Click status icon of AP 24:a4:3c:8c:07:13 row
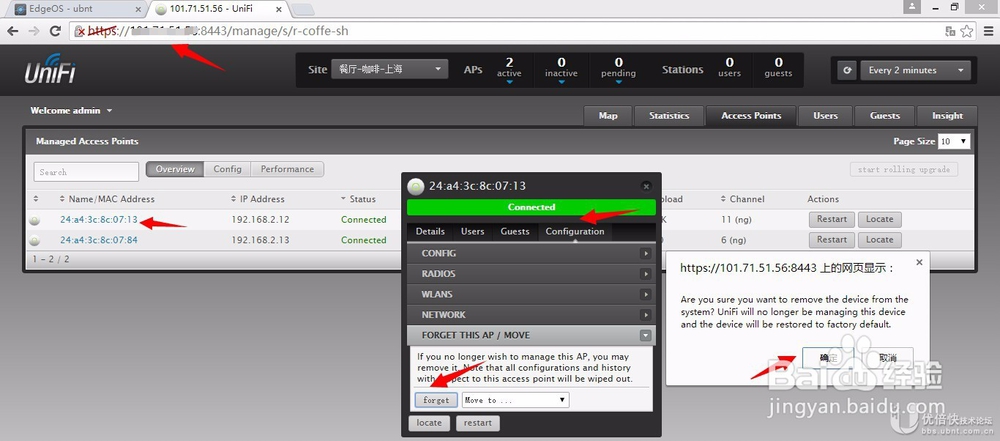 34,220
